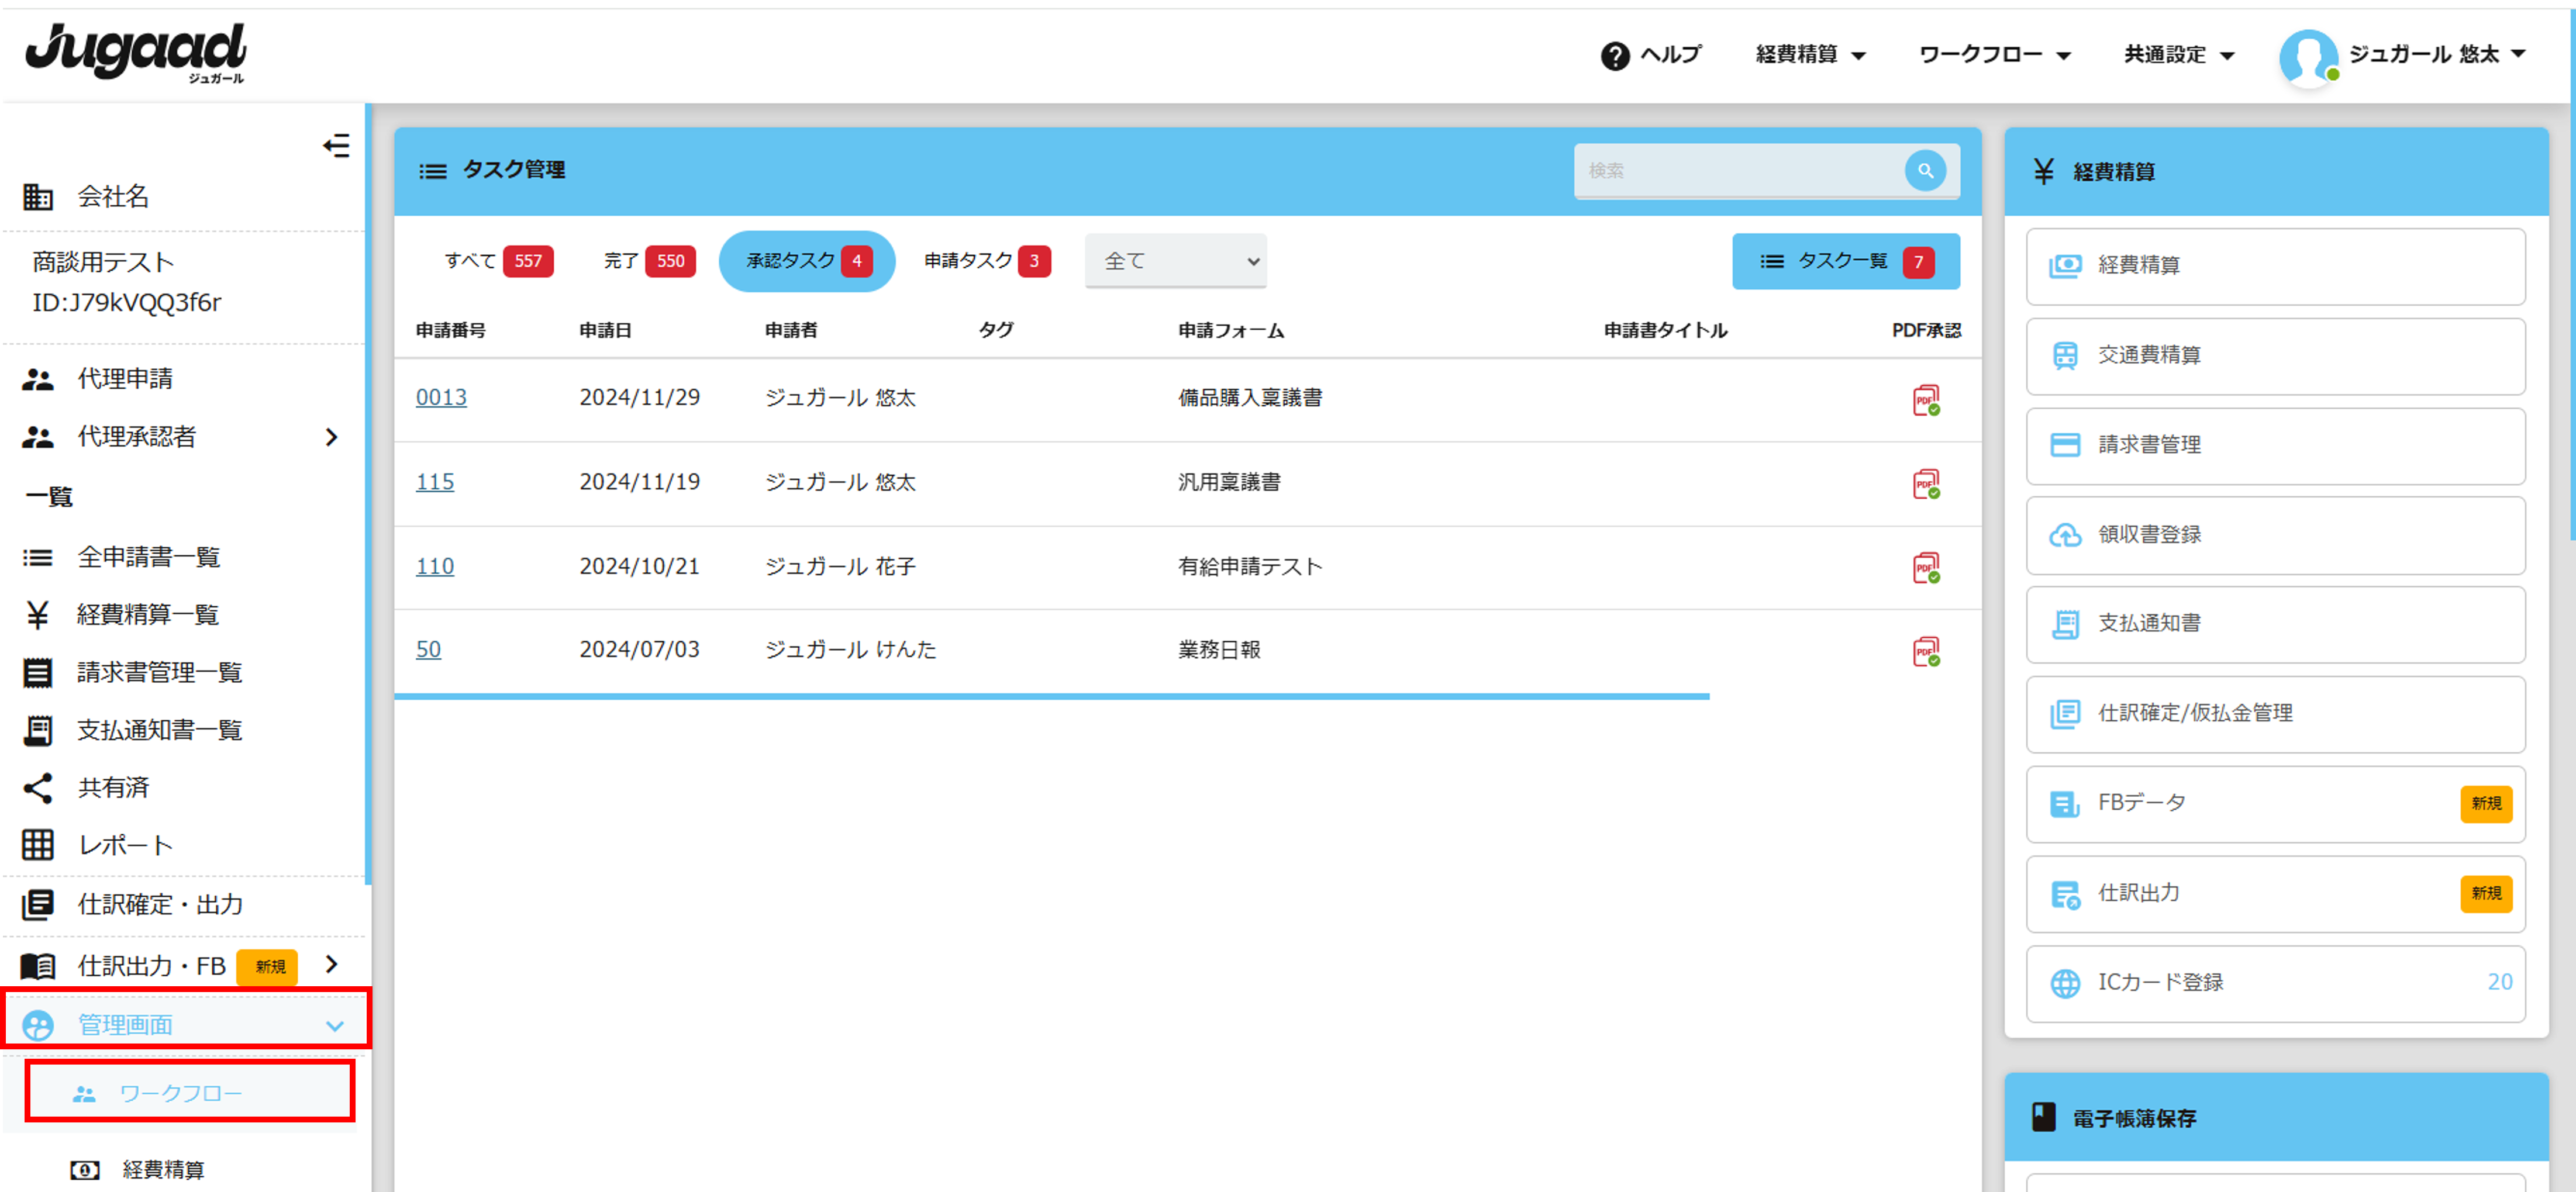This screenshot has width=2576, height=1192.
Task: Click the 有給申請テスト form cell
Action: click(1250, 566)
